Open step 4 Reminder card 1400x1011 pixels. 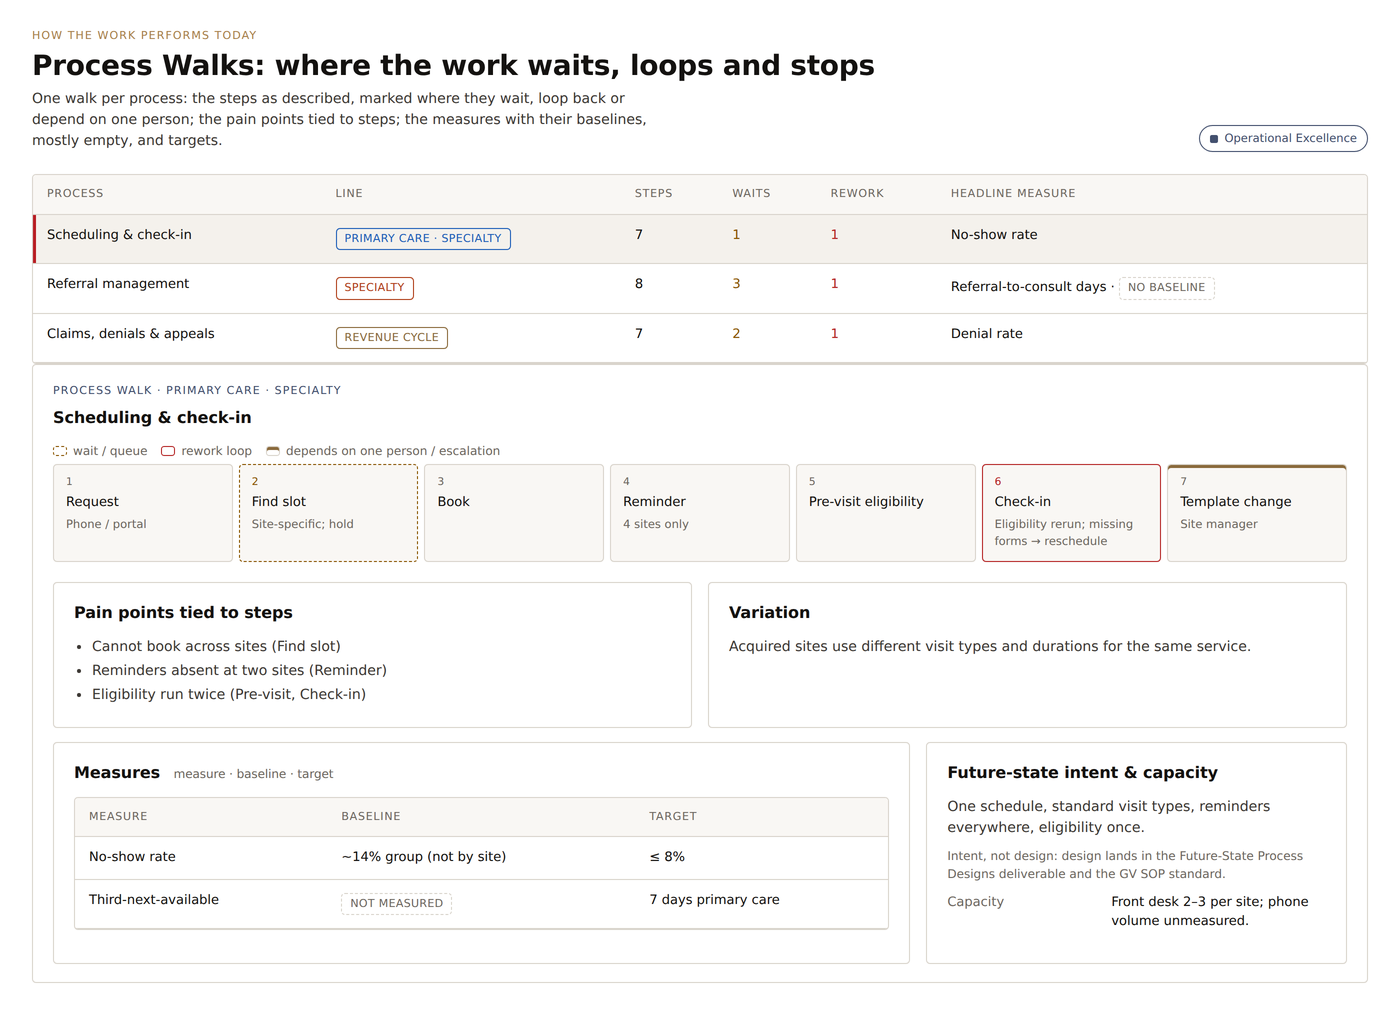[700, 513]
